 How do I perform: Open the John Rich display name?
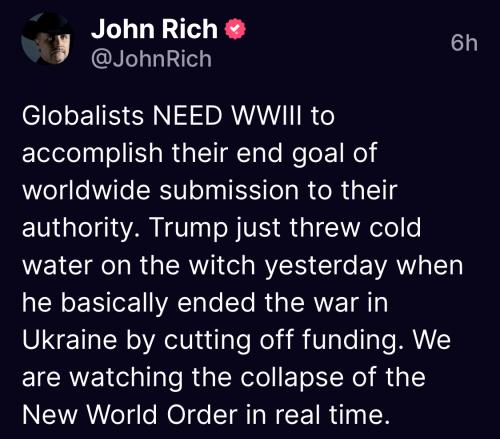[x=154, y=29]
